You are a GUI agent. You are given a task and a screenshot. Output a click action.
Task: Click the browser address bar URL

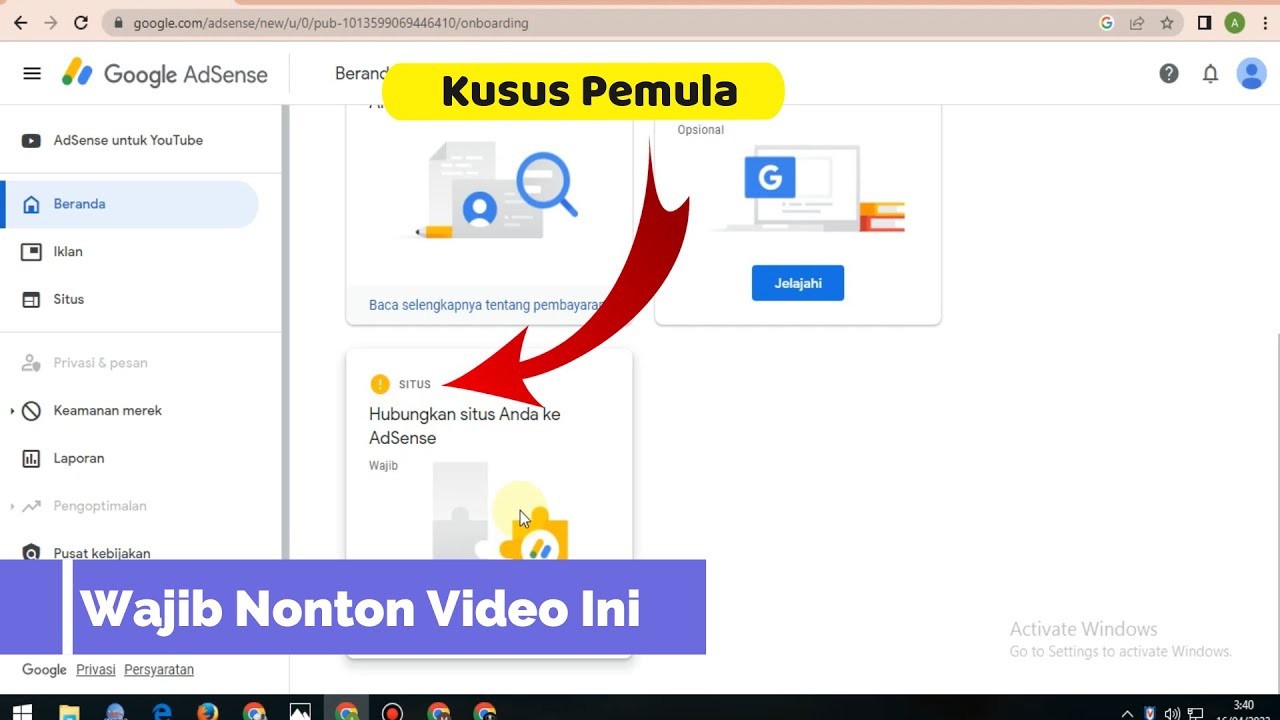(x=331, y=22)
